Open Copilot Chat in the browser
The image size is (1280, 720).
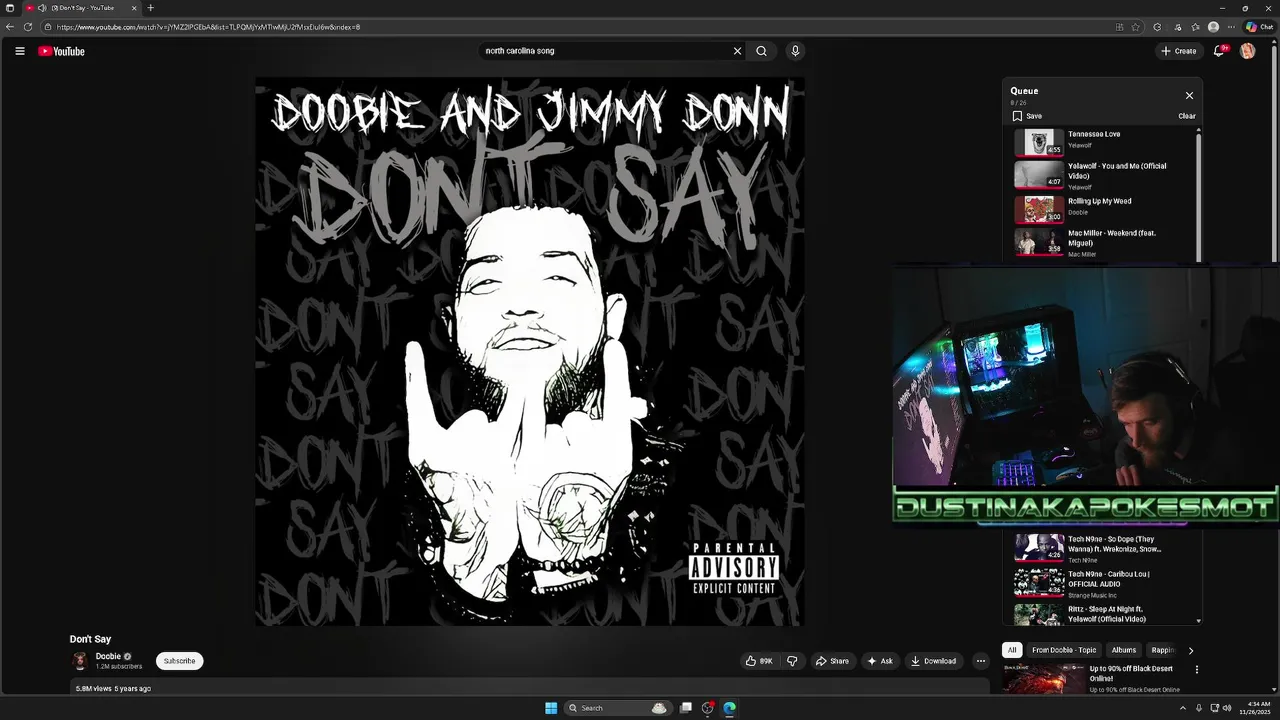pos(1258,27)
